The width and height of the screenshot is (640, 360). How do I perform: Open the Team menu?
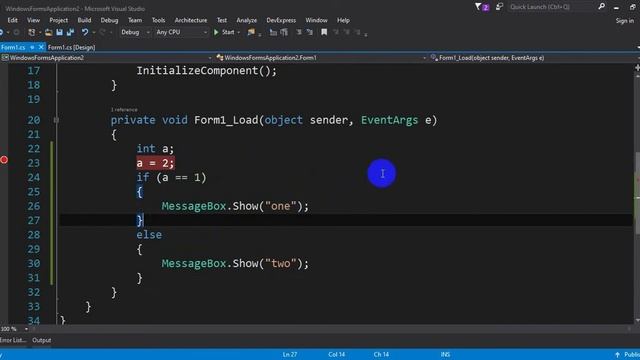click(135, 20)
